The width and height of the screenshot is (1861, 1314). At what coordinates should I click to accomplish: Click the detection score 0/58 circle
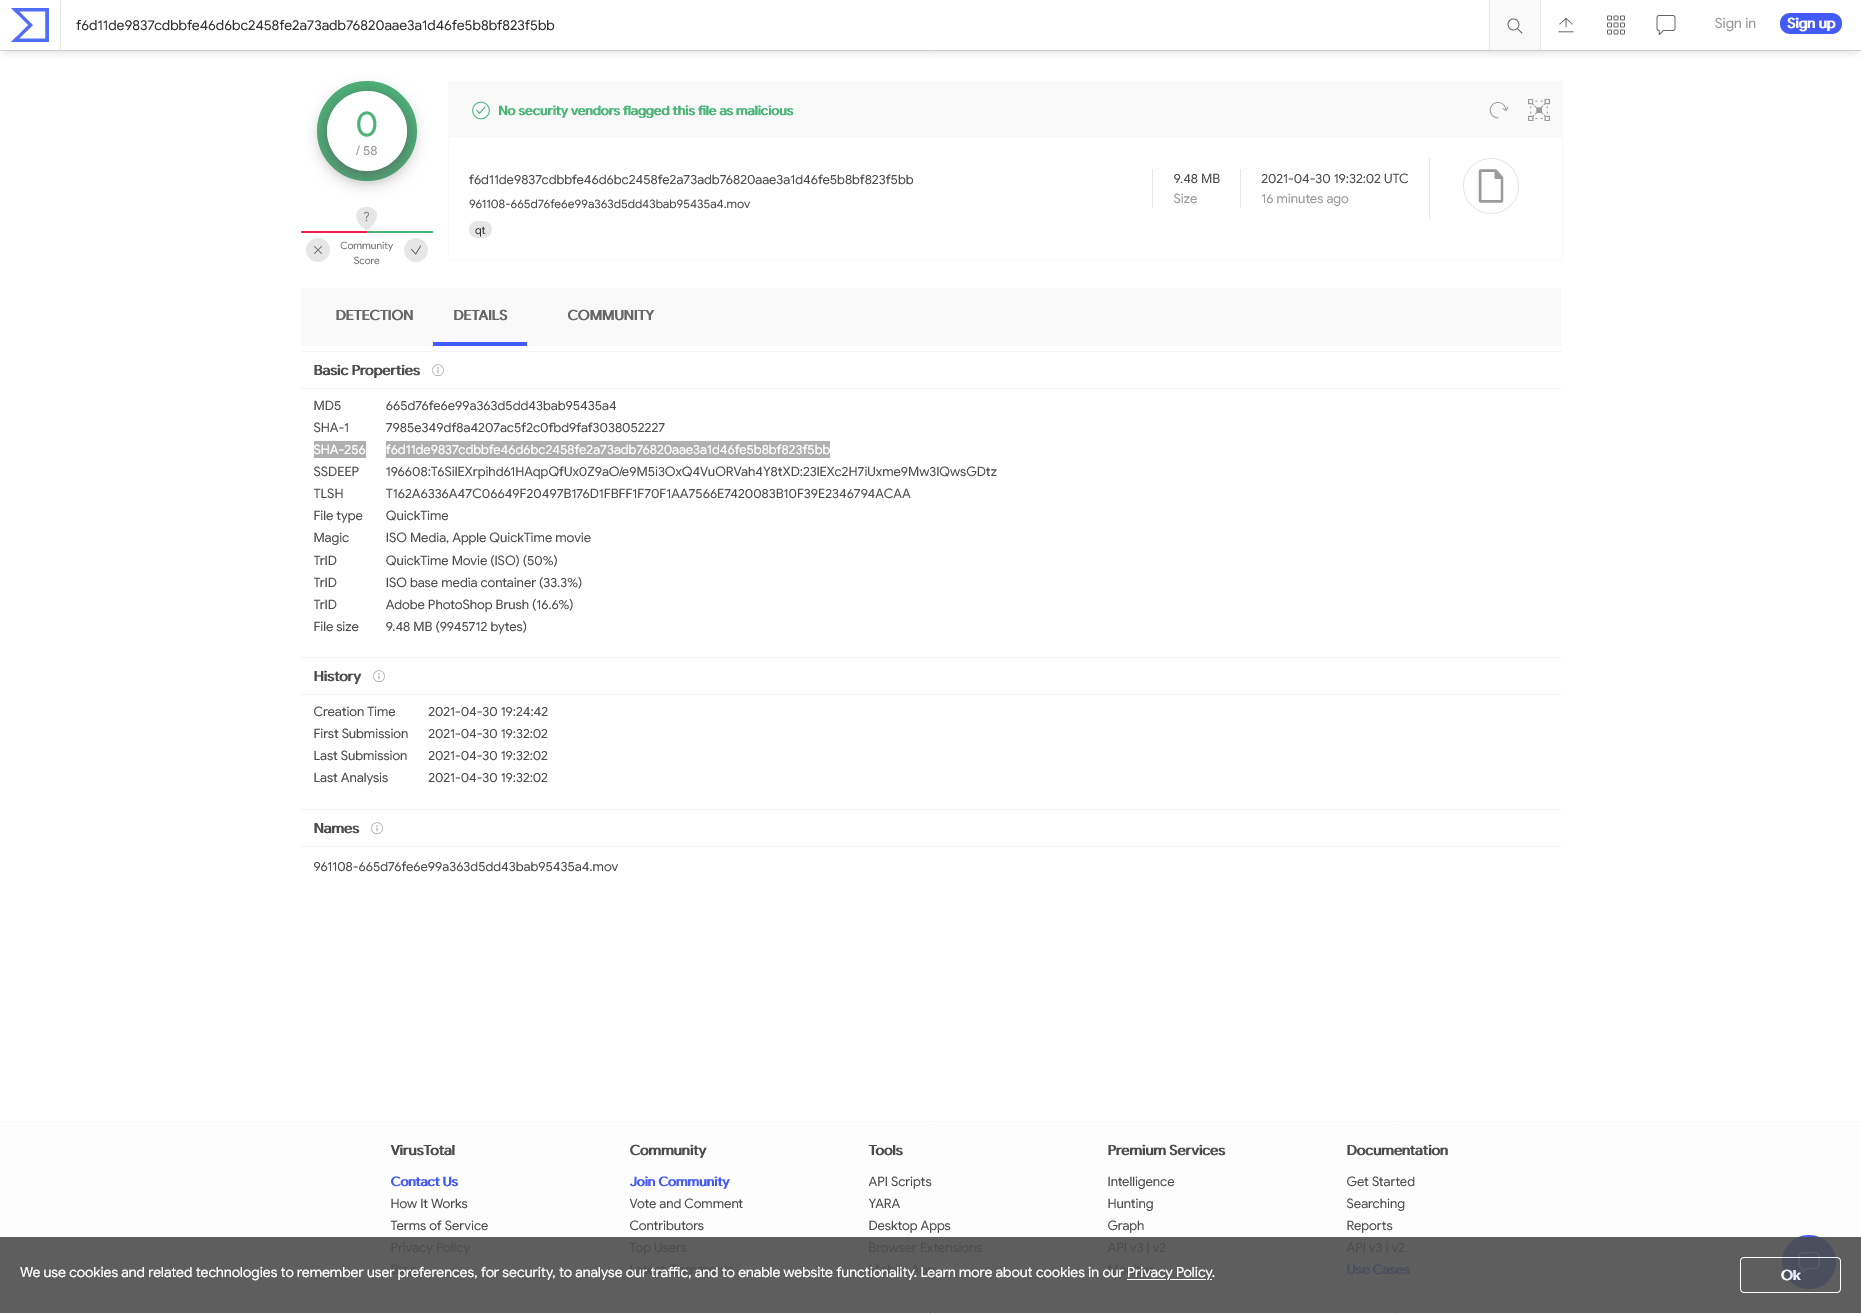[367, 131]
